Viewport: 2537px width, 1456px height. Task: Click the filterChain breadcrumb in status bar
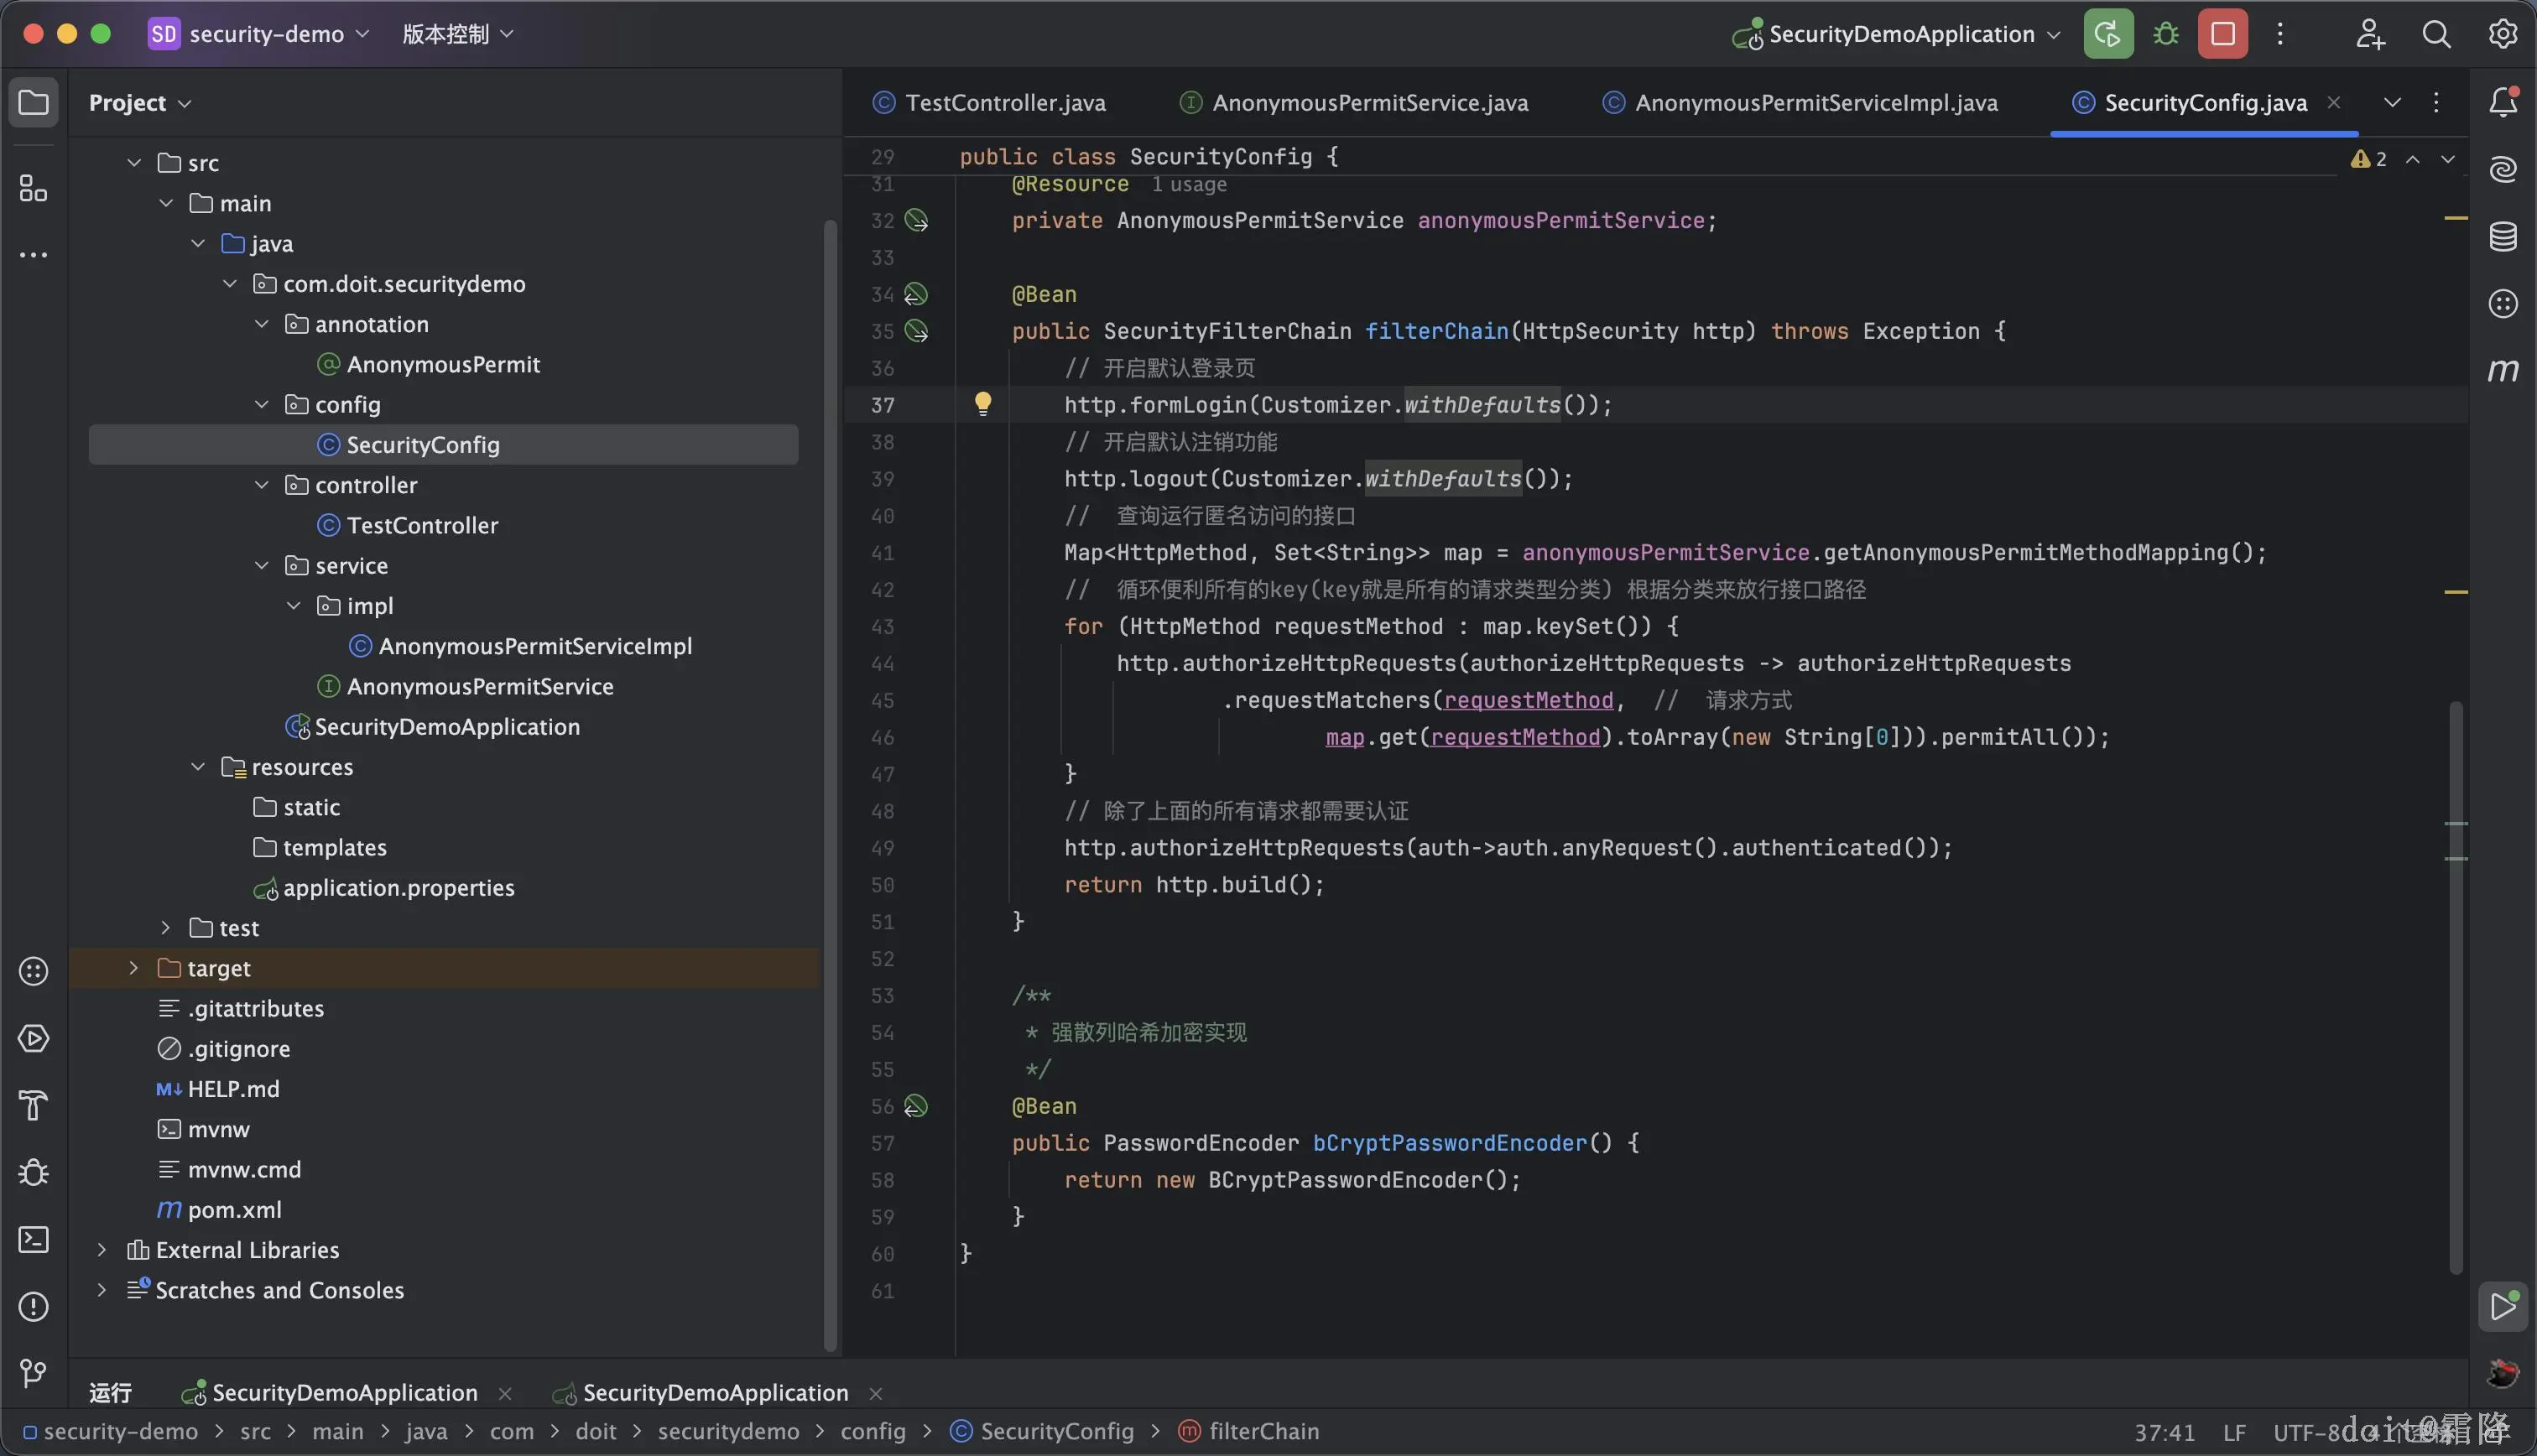(x=1263, y=1432)
